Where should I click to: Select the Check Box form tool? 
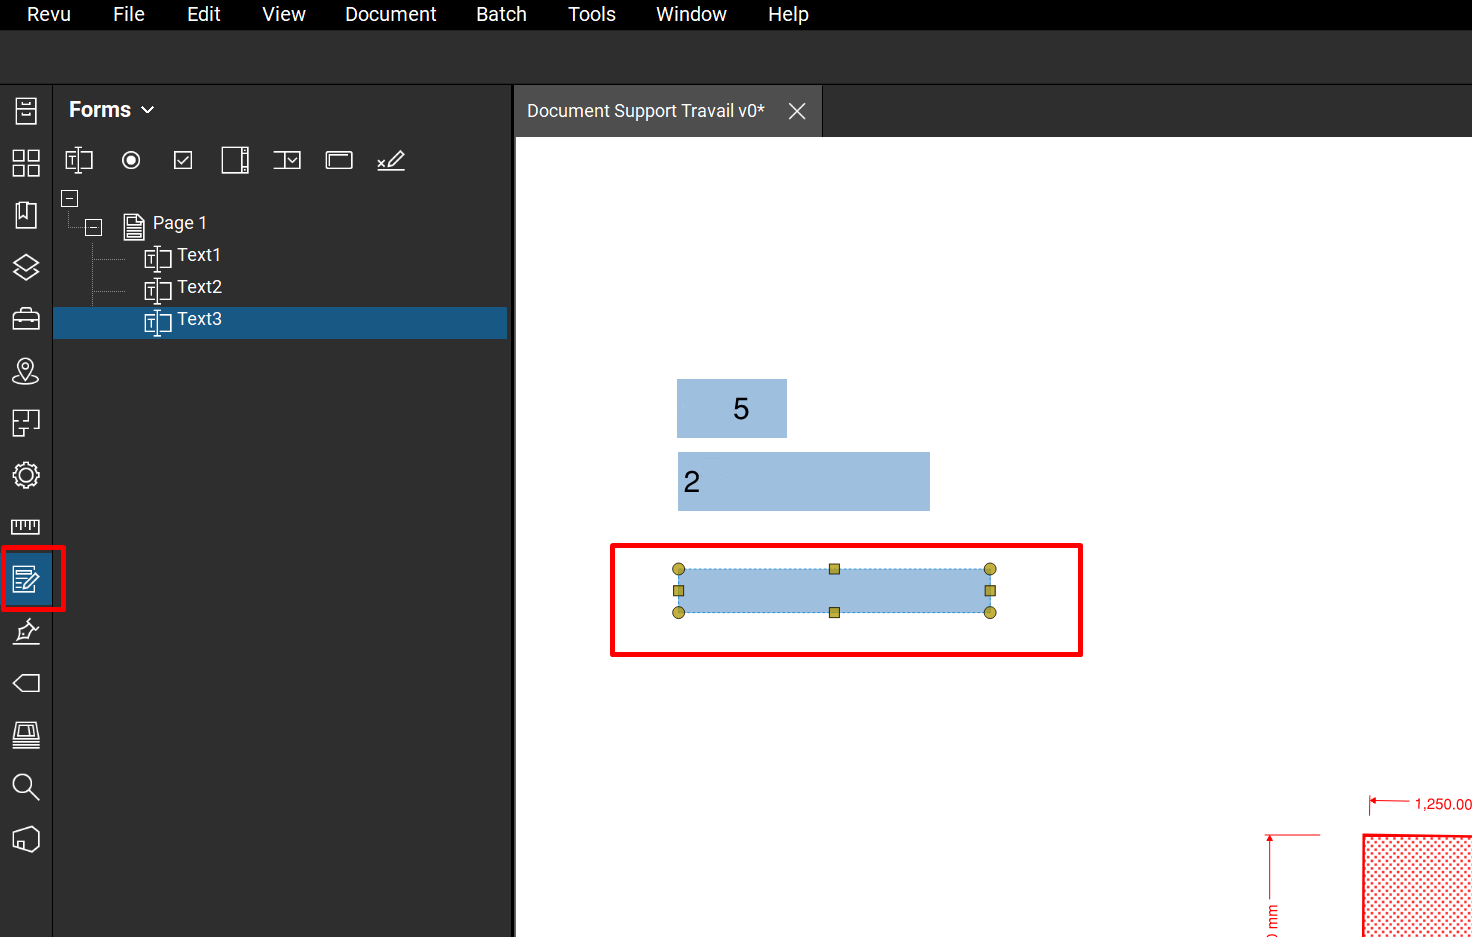pyautogui.click(x=183, y=160)
